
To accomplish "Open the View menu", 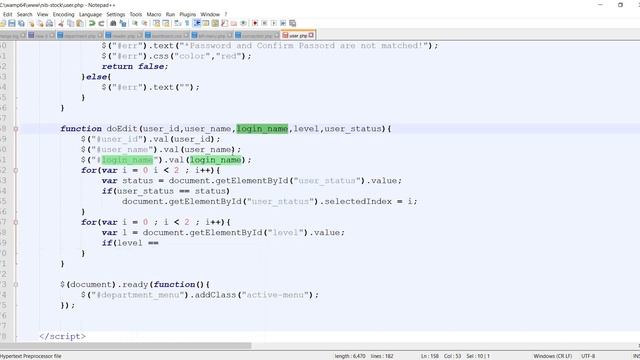I will 42,14.
